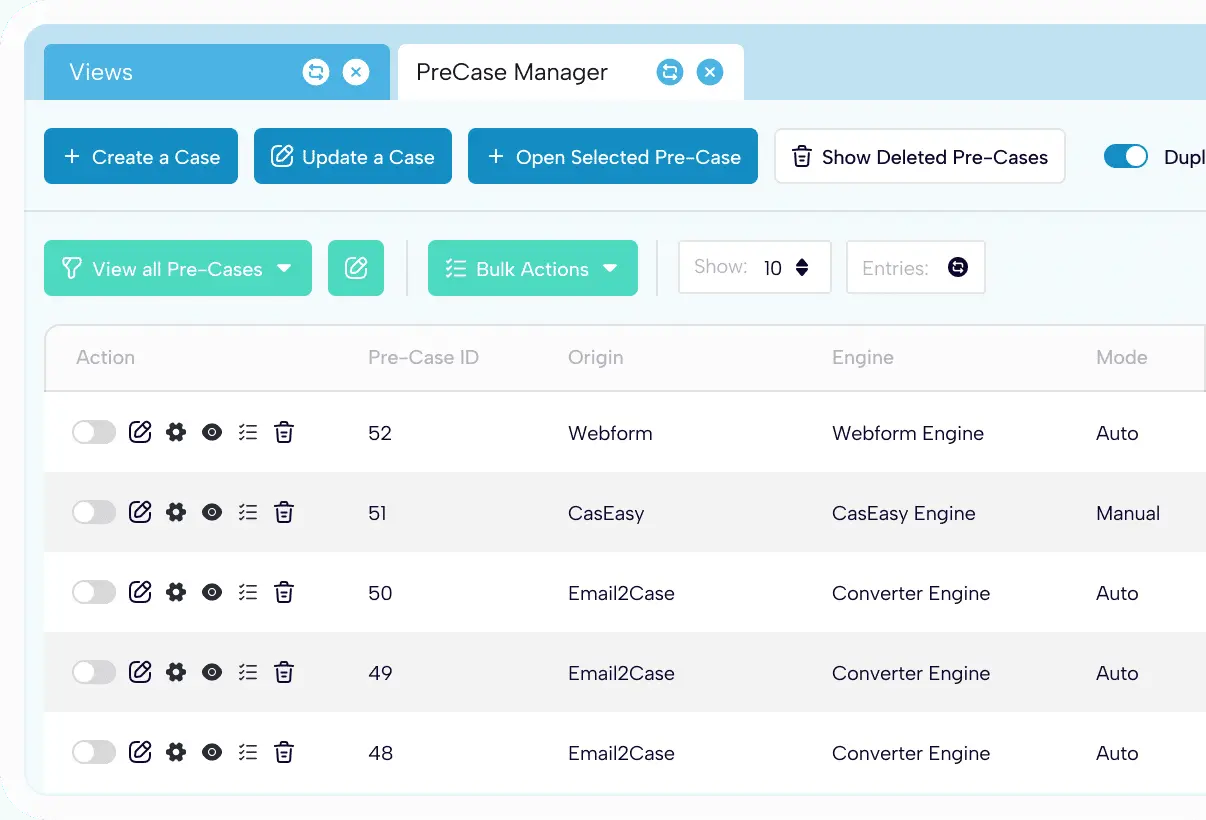Click Auto mode in Pre-Case 48 row
The height and width of the screenshot is (820, 1206).
1117,753
